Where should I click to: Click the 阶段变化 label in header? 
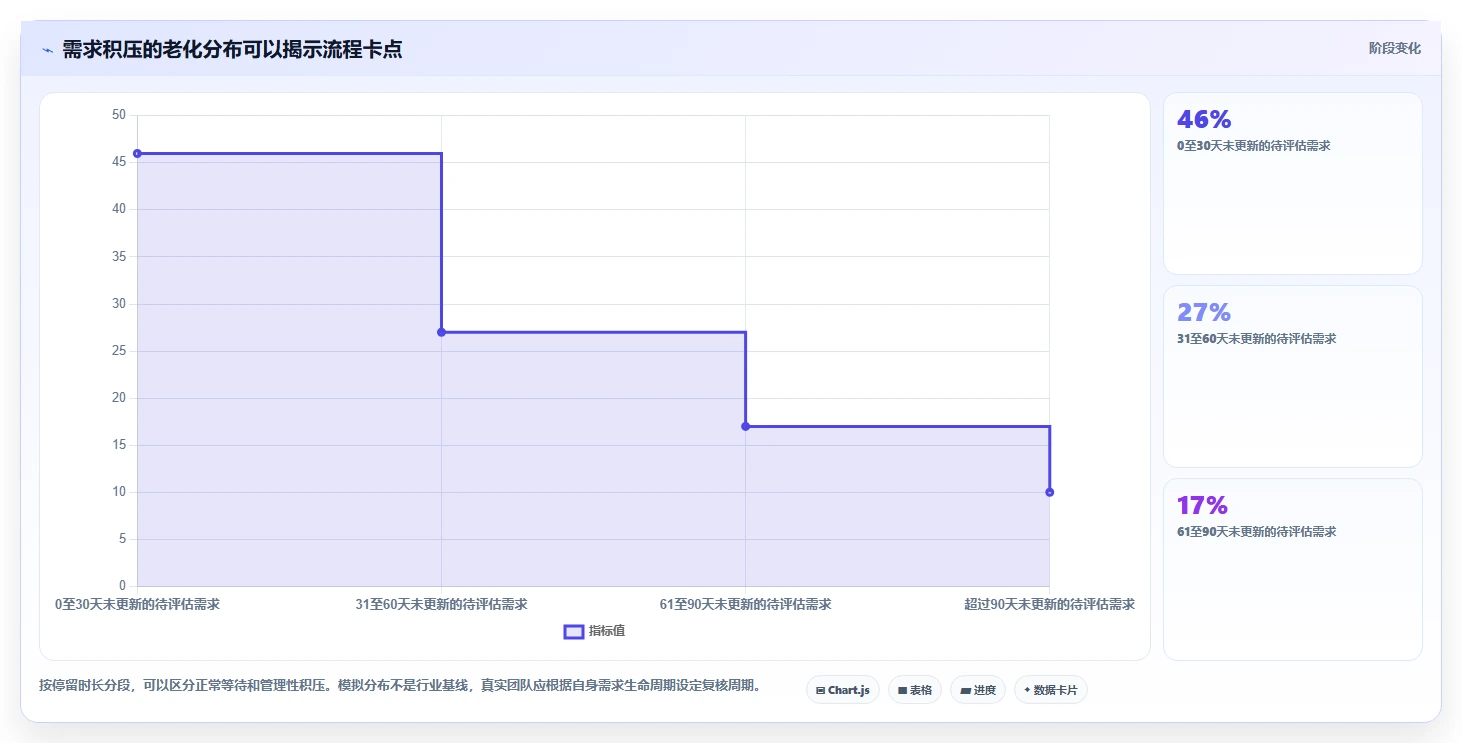(1395, 48)
